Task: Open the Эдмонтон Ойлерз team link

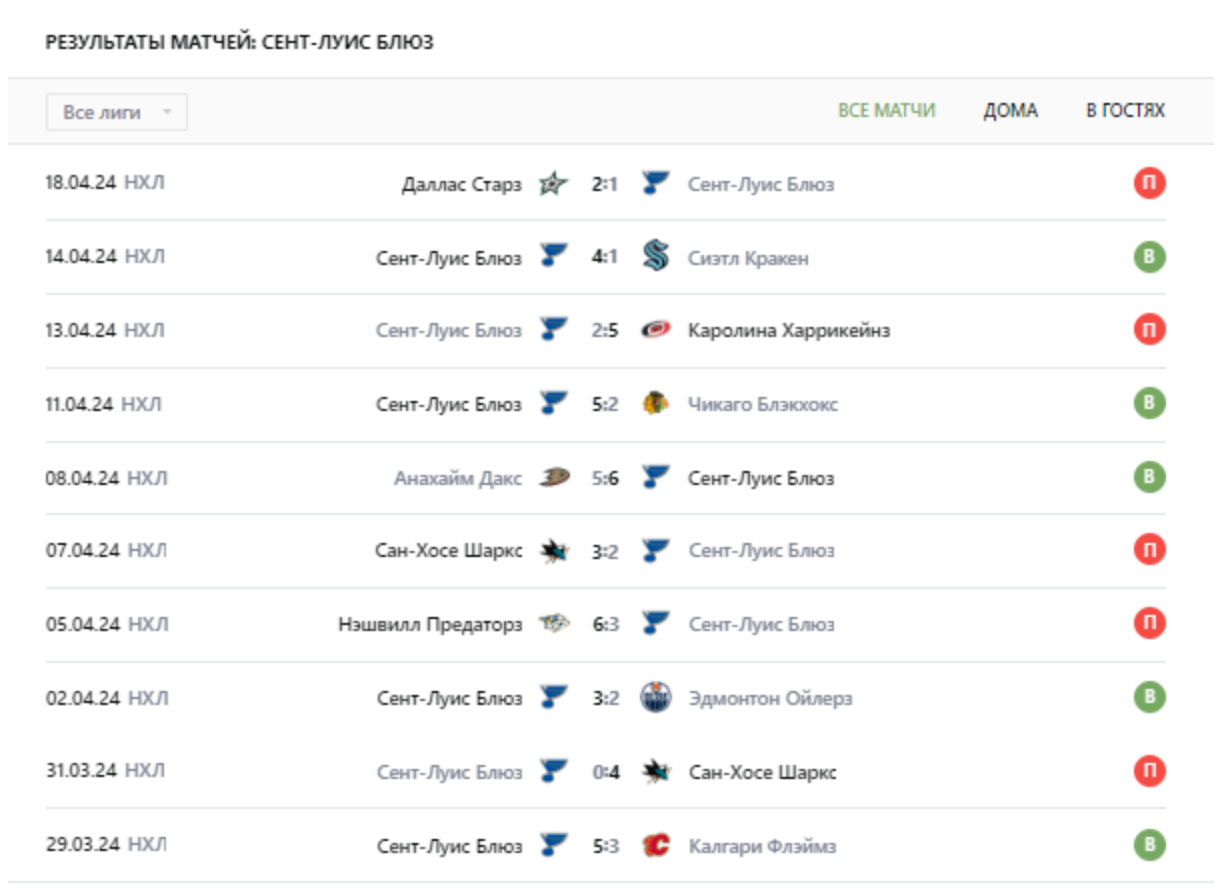Action: coord(770,698)
